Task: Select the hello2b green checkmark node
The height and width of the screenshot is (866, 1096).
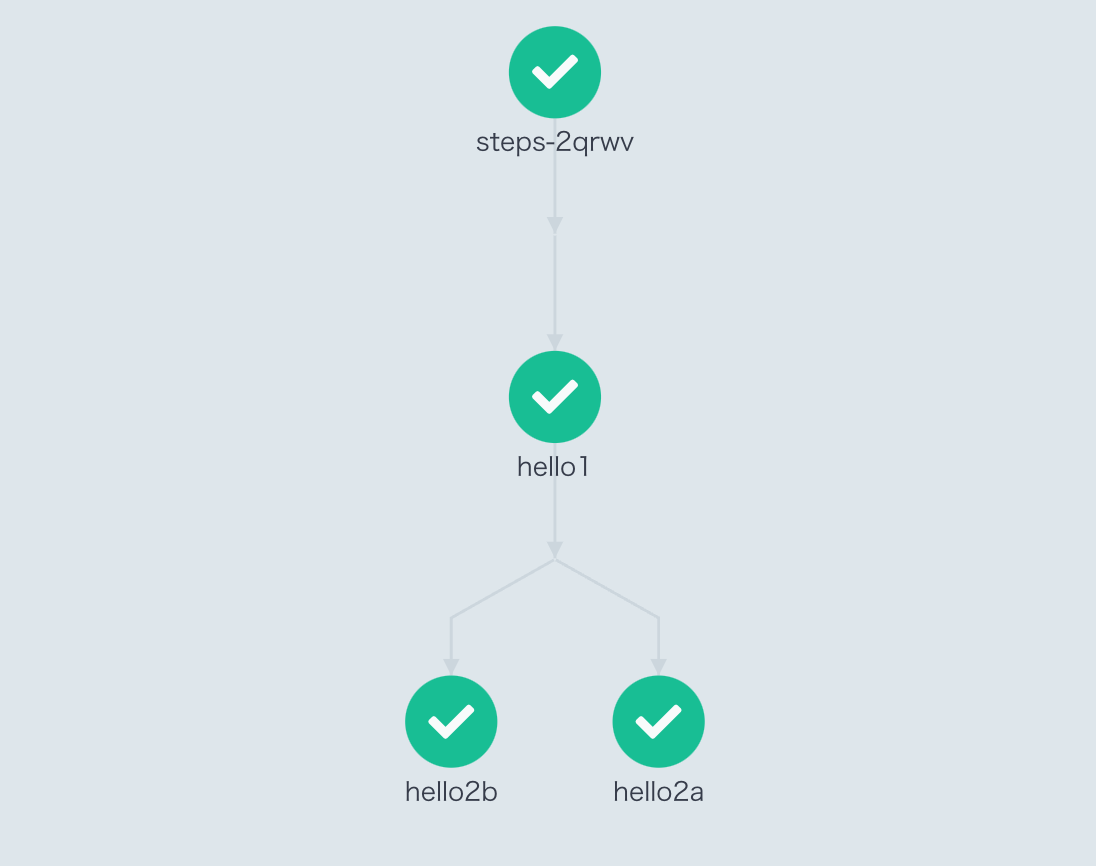Action: (451, 721)
